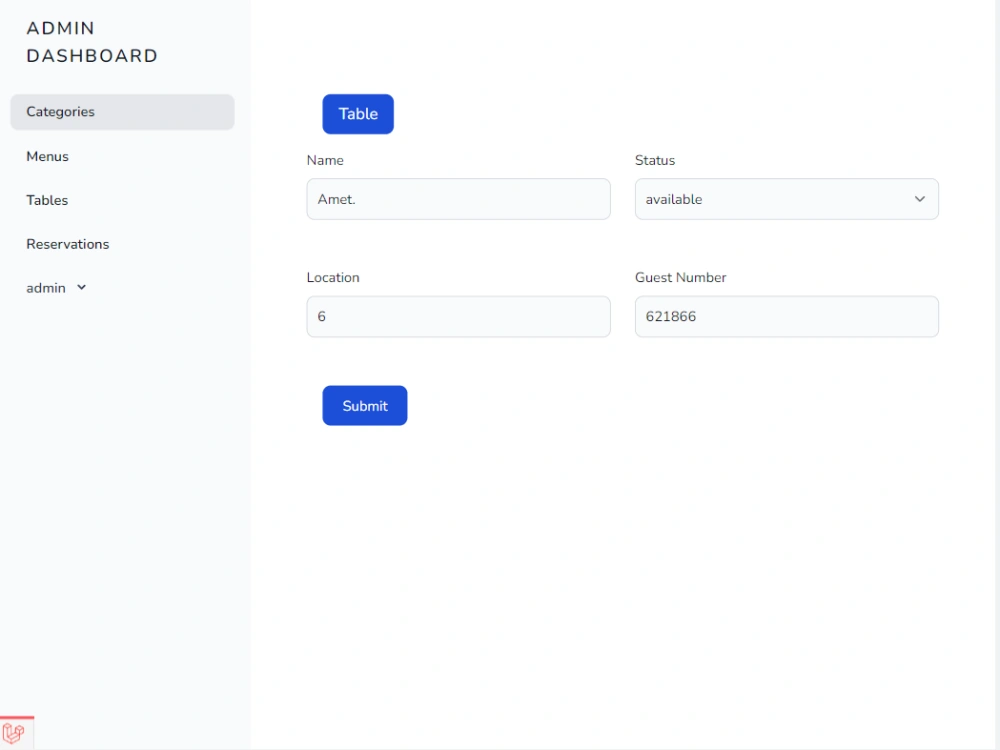Submit the table form
1000x750 pixels.
coord(364,405)
